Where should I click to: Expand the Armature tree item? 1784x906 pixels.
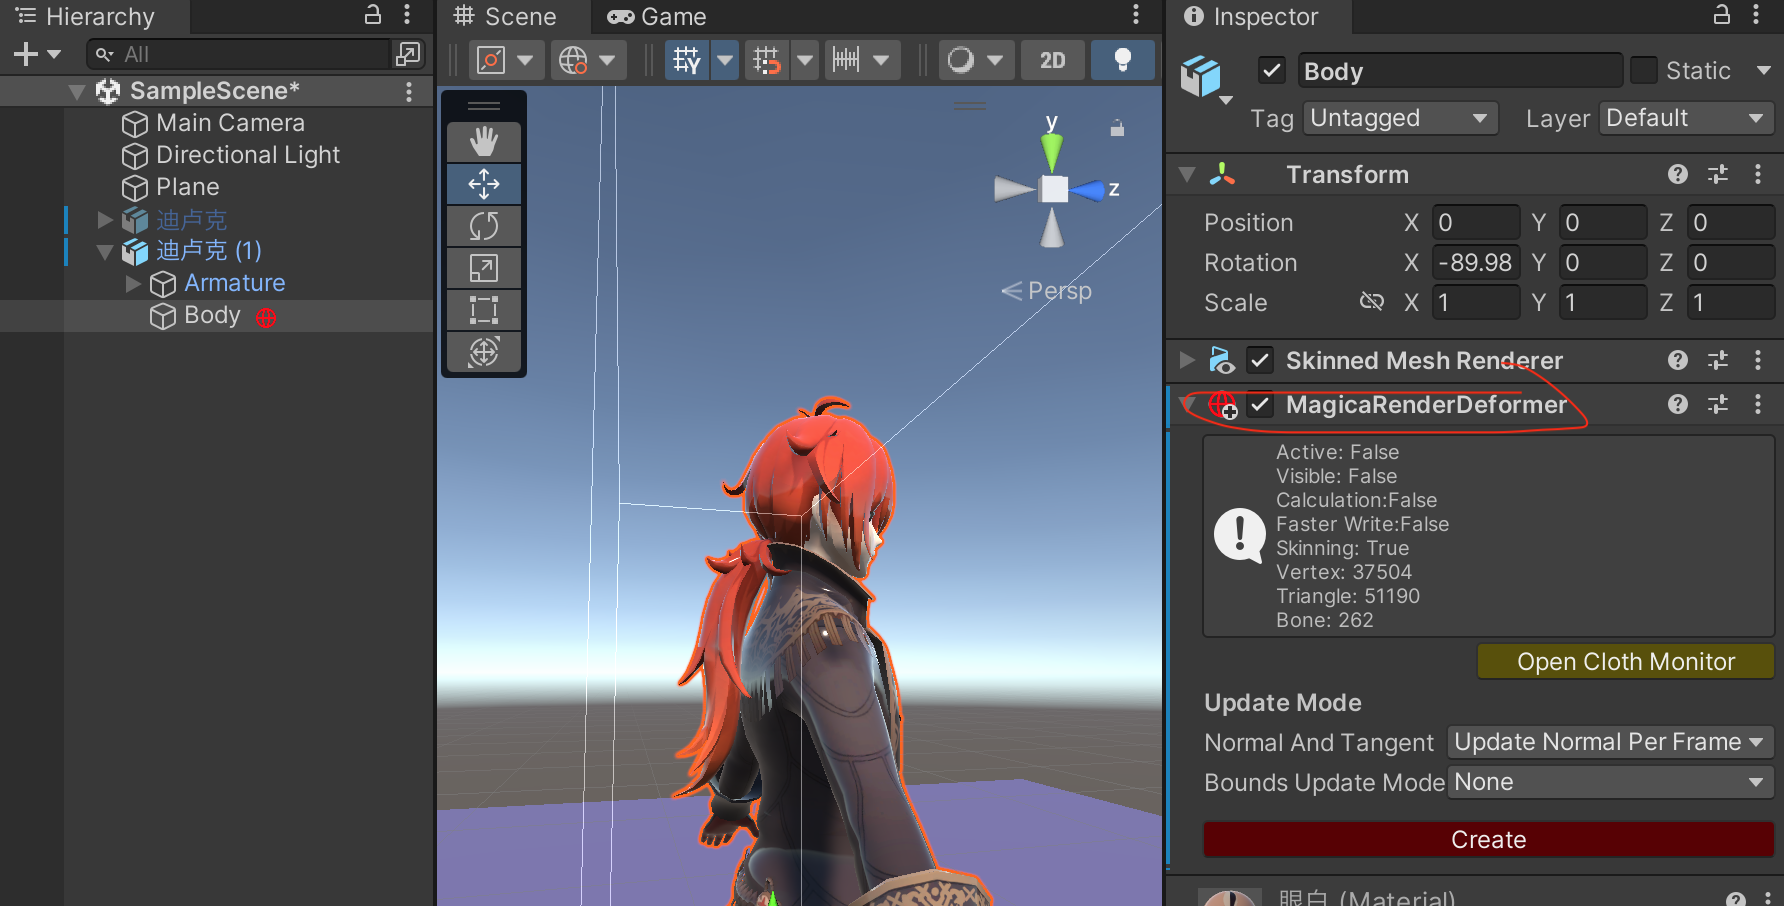click(133, 284)
